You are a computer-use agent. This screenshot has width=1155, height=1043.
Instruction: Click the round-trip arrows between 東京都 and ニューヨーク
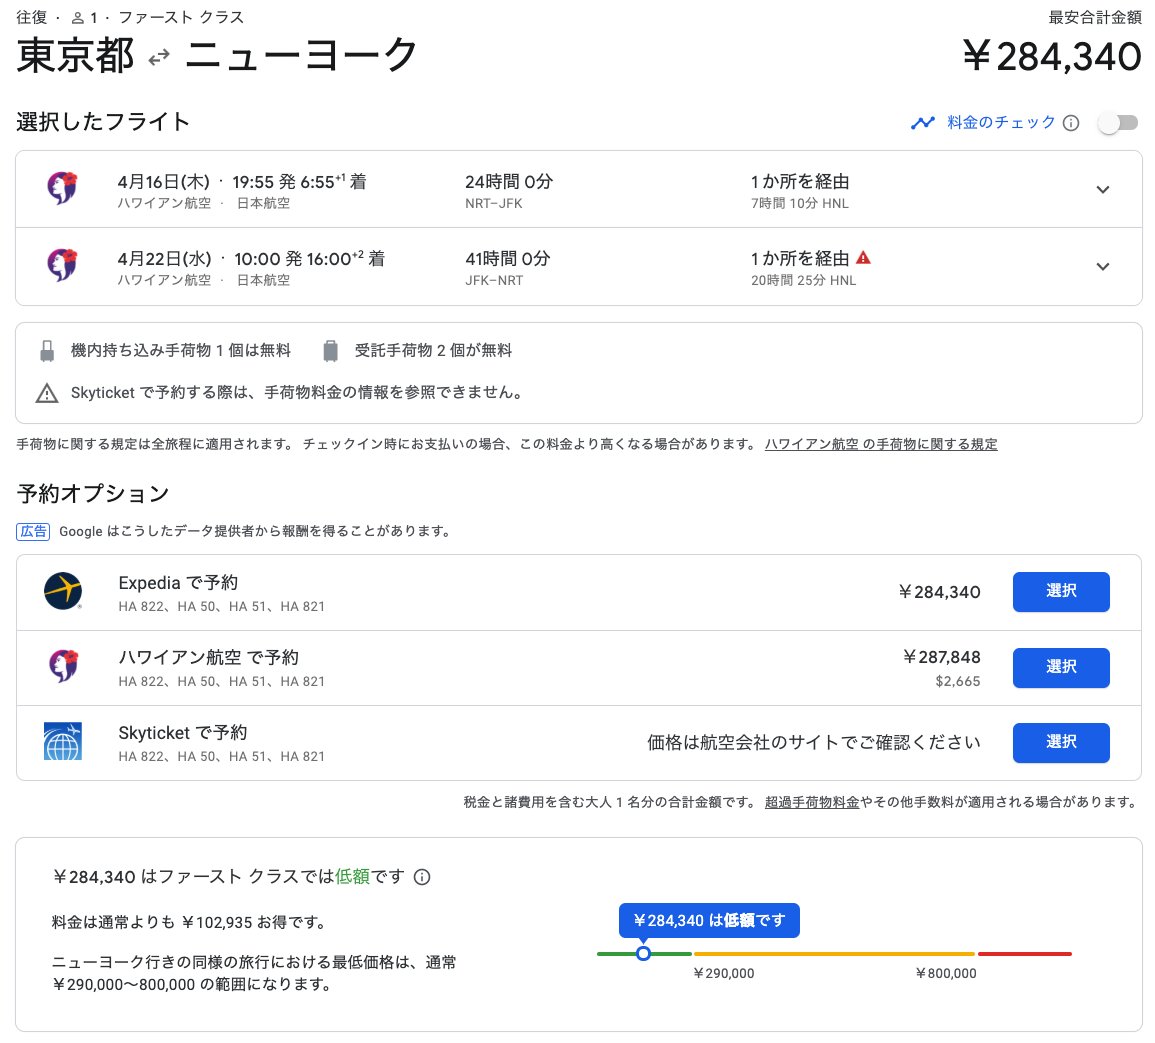click(159, 57)
